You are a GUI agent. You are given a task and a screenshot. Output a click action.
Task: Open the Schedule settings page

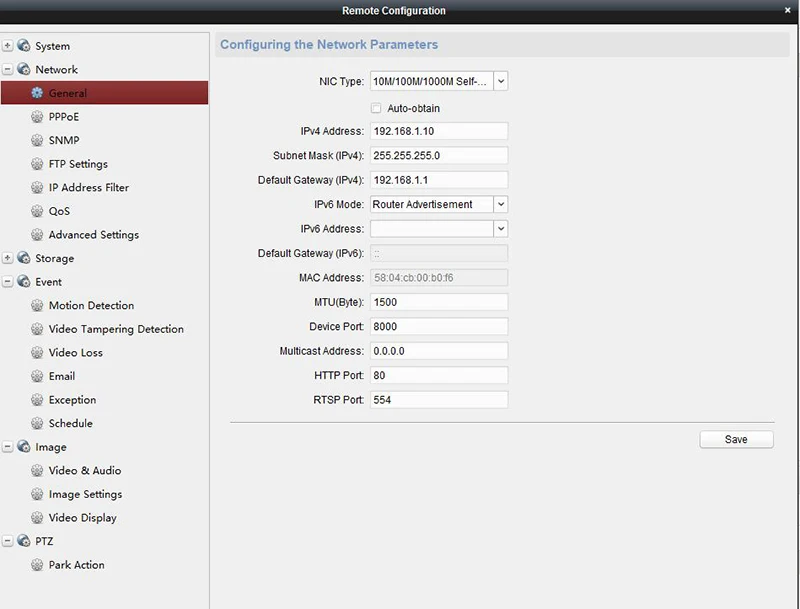[x=70, y=423]
